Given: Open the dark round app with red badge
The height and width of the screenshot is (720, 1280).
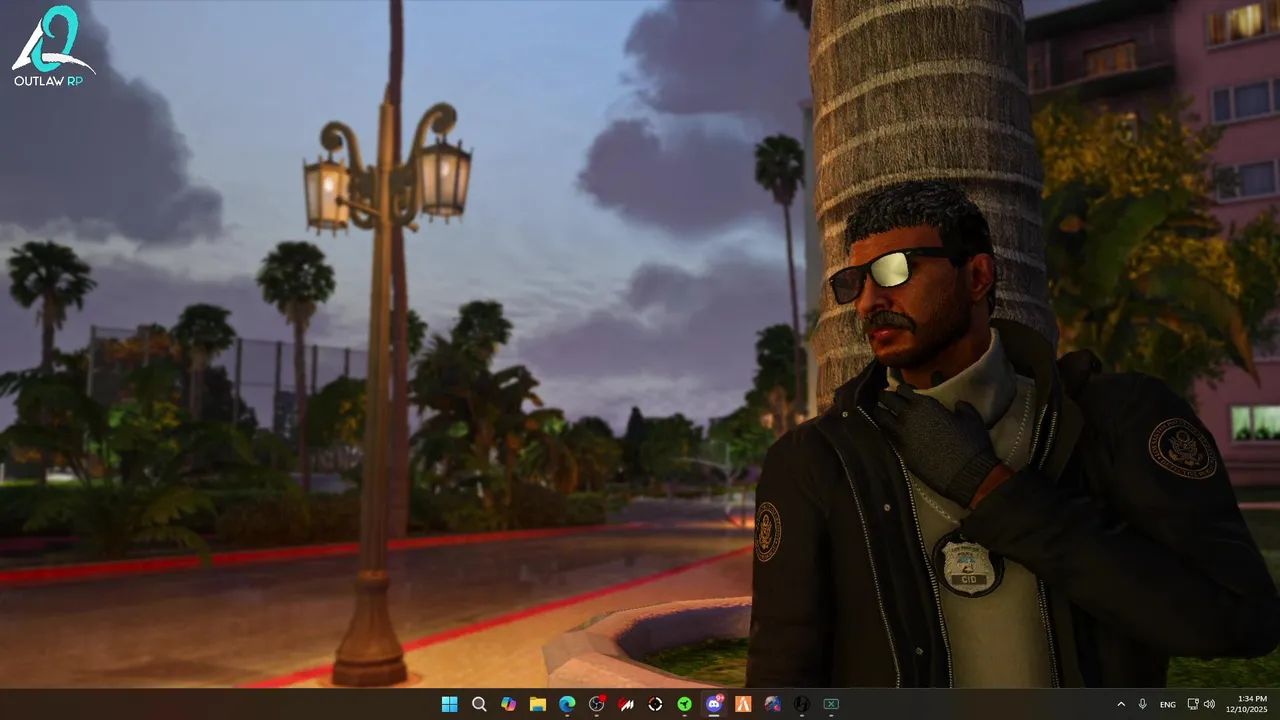Looking at the screenshot, I should tap(597, 704).
